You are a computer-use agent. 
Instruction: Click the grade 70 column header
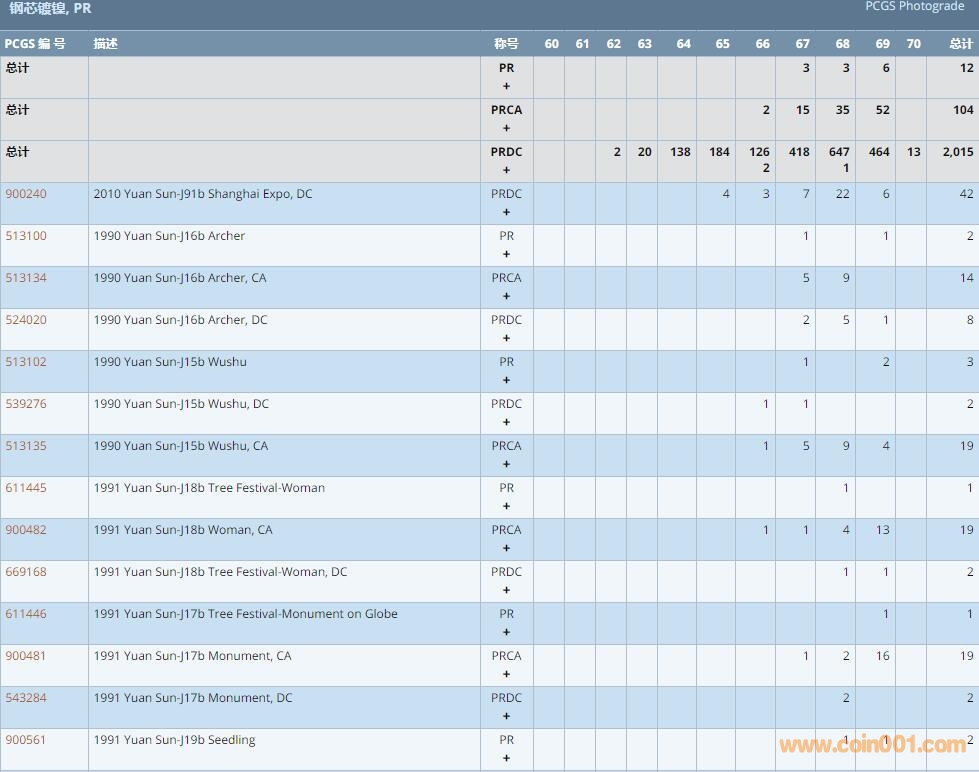click(x=913, y=44)
